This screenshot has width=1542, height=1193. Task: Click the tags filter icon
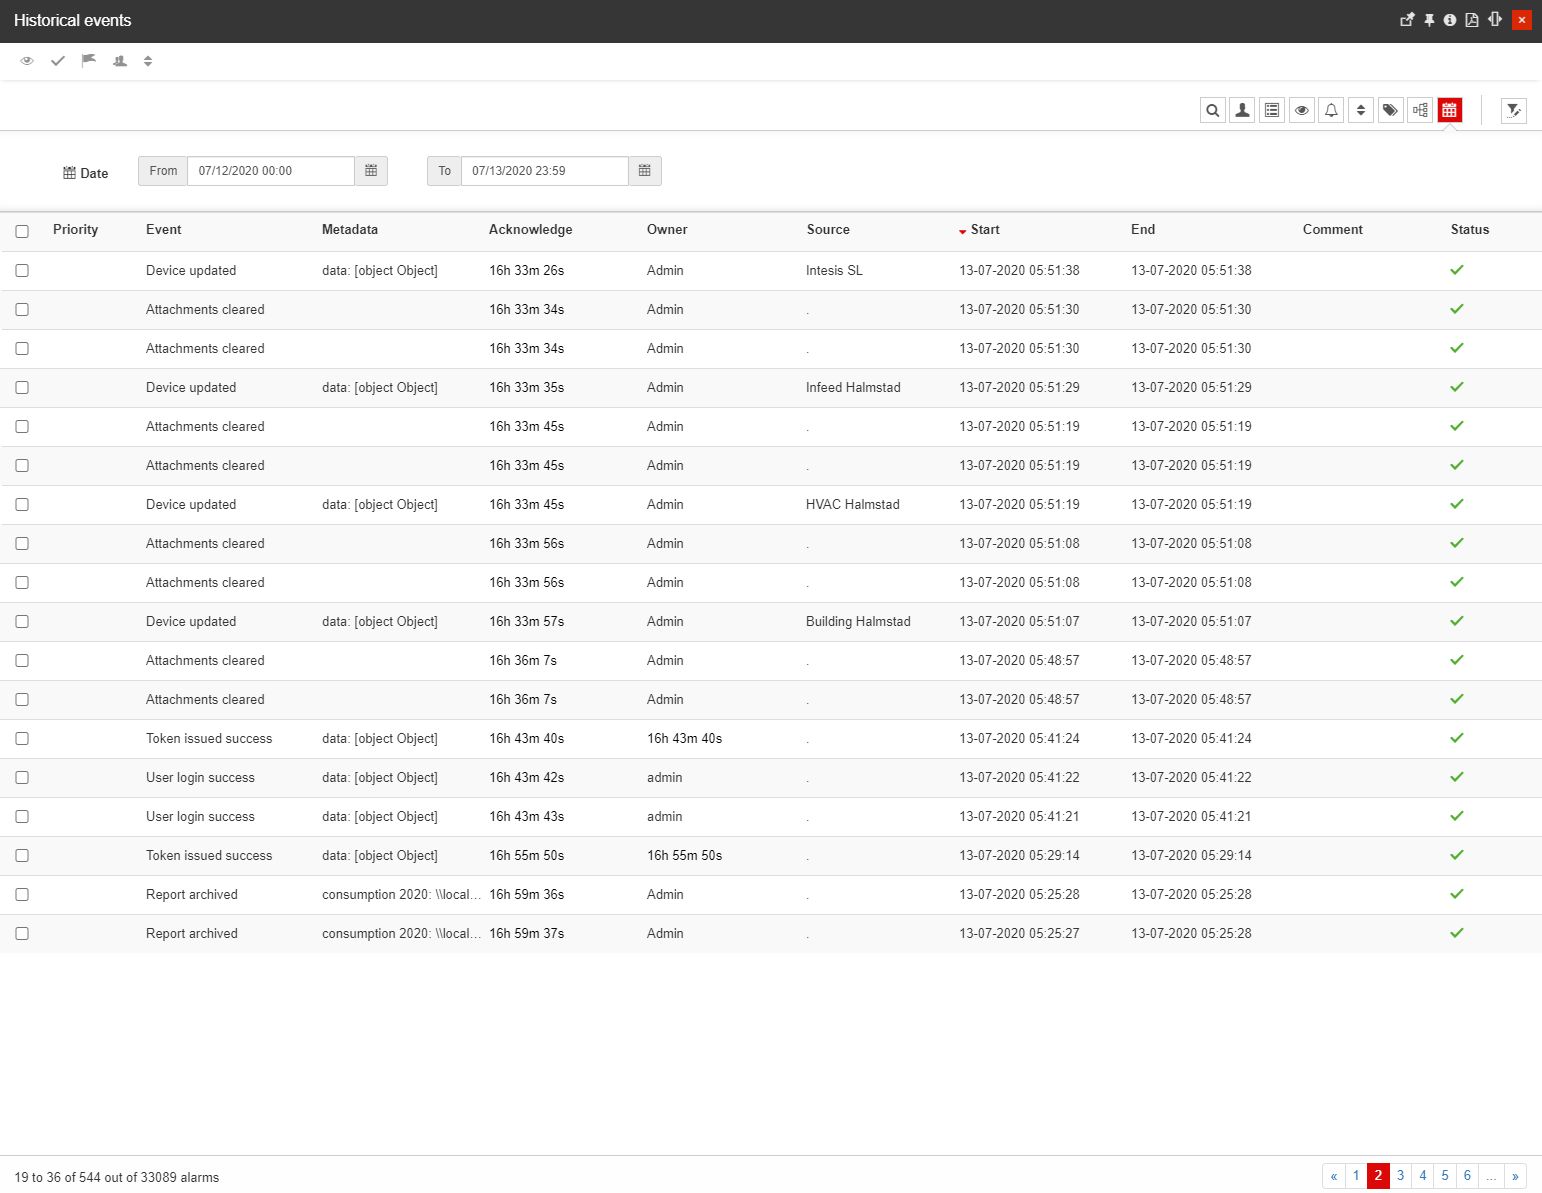pyautogui.click(x=1390, y=111)
